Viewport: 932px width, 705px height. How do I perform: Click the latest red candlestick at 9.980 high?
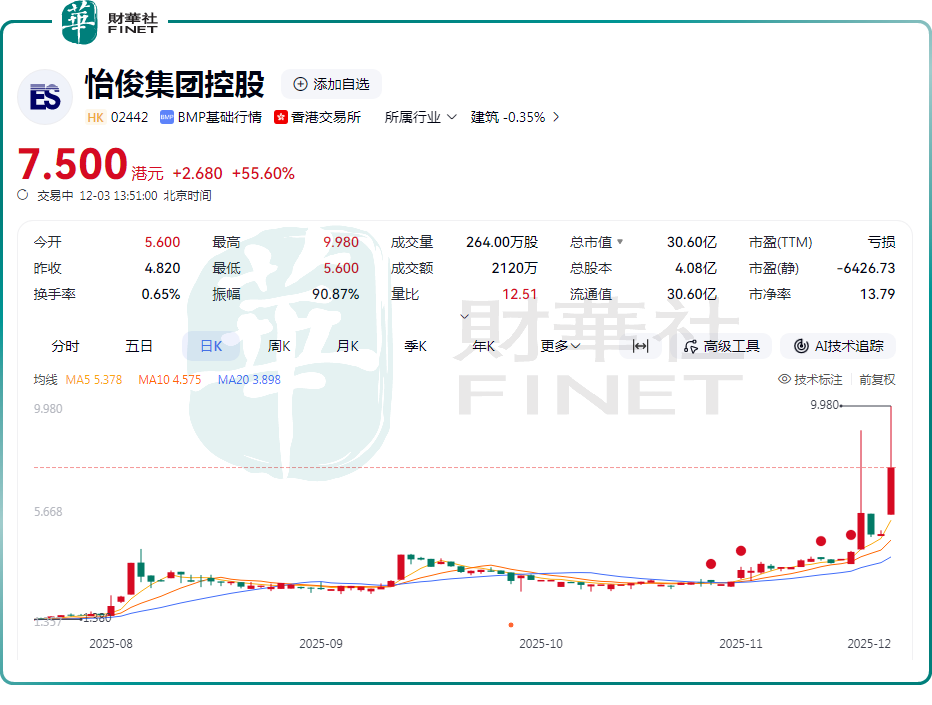[x=891, y=490]
